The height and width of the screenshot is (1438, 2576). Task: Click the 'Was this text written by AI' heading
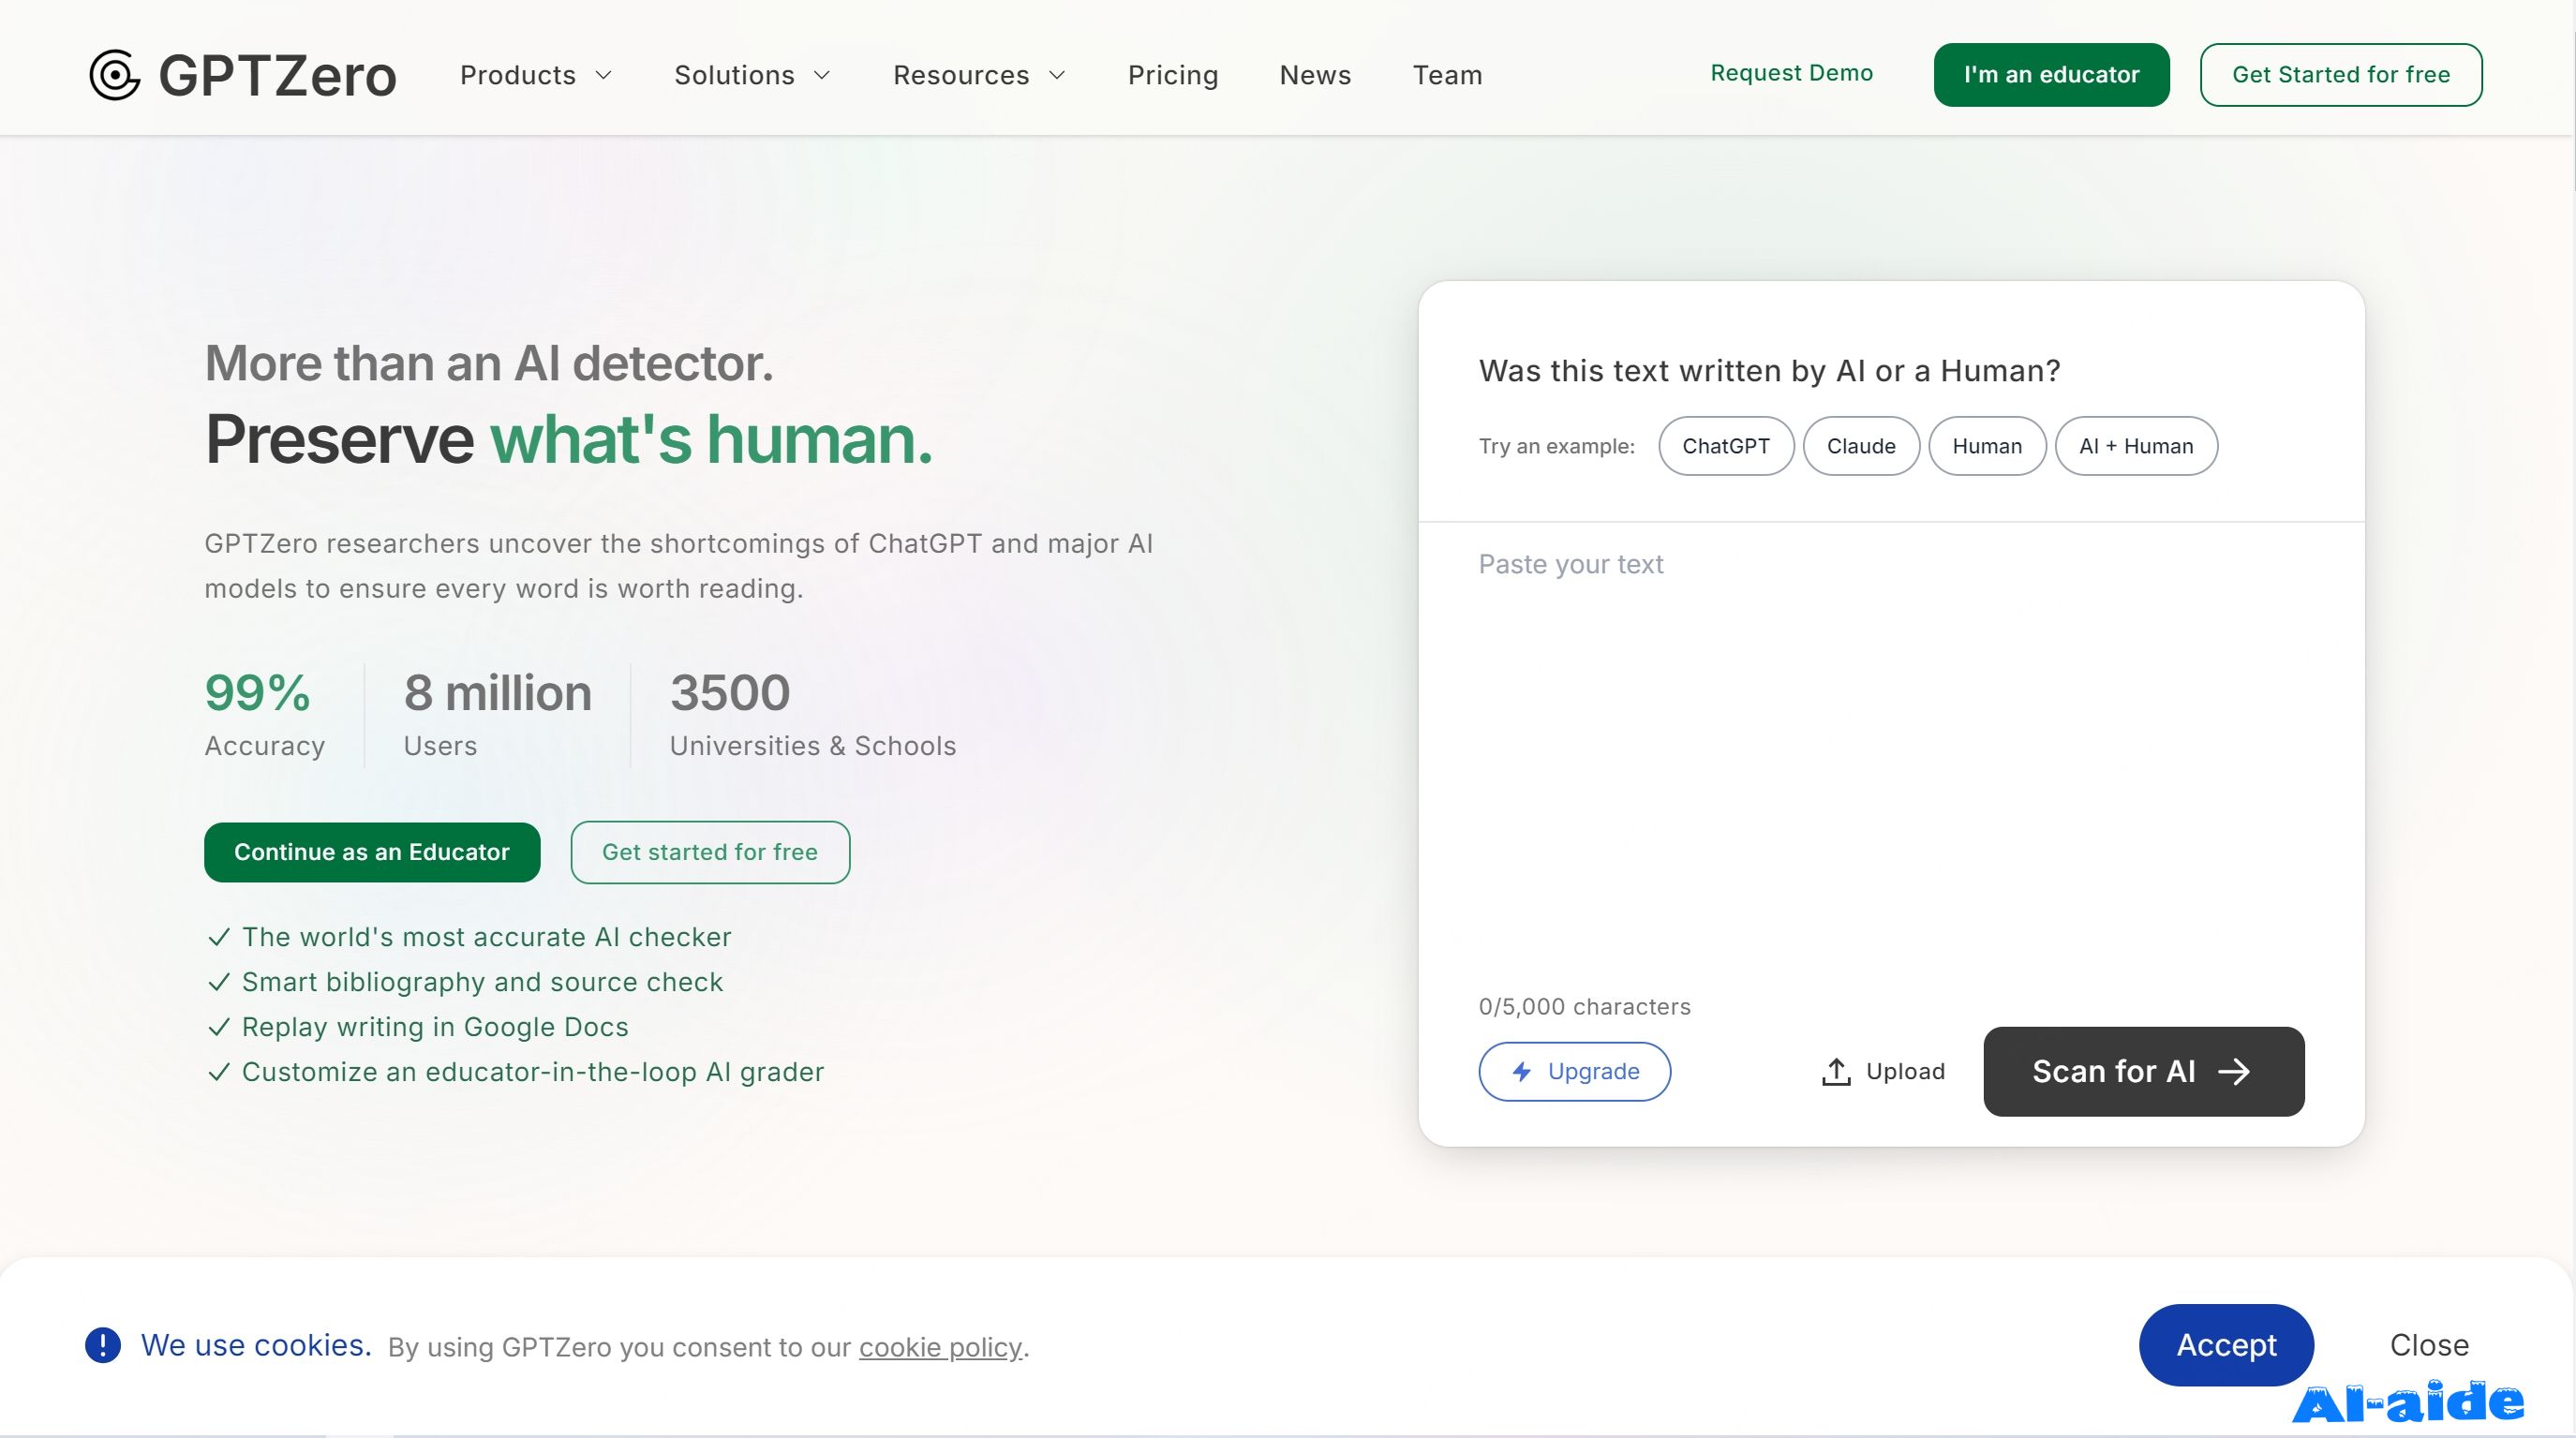coord(1769,371)
